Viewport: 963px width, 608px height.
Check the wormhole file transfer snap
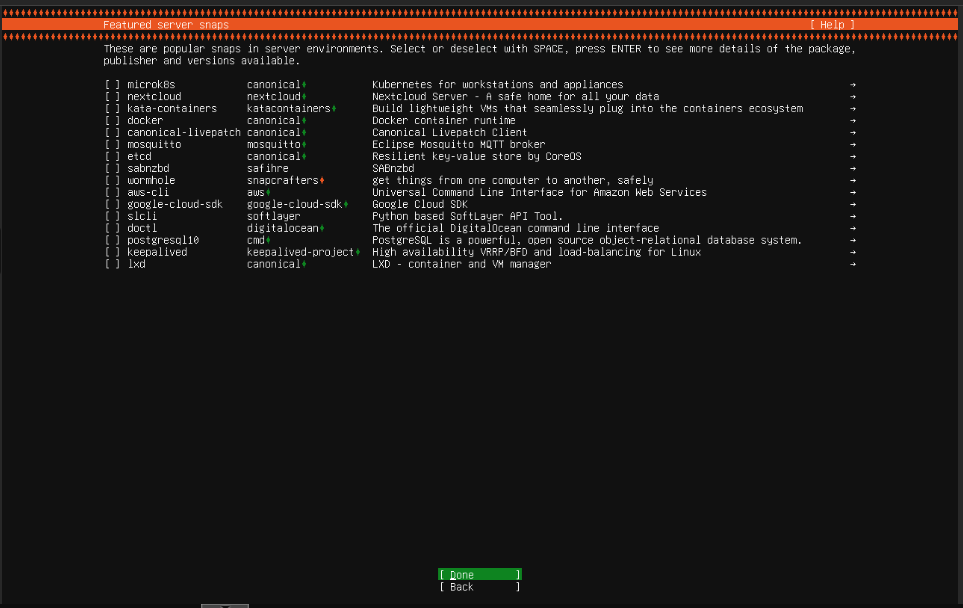click(111, 180)
